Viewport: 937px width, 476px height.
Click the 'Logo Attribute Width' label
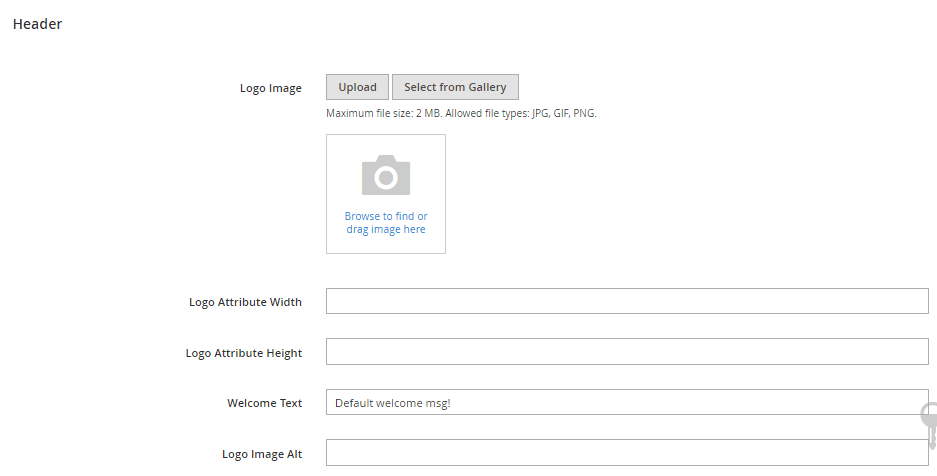tap(245, 302)
